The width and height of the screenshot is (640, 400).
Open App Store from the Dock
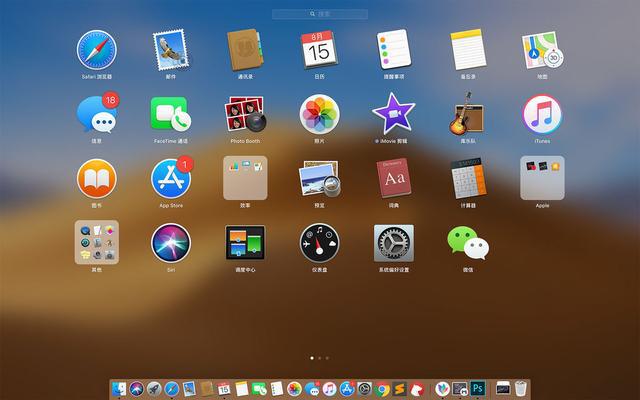point(347,389)
